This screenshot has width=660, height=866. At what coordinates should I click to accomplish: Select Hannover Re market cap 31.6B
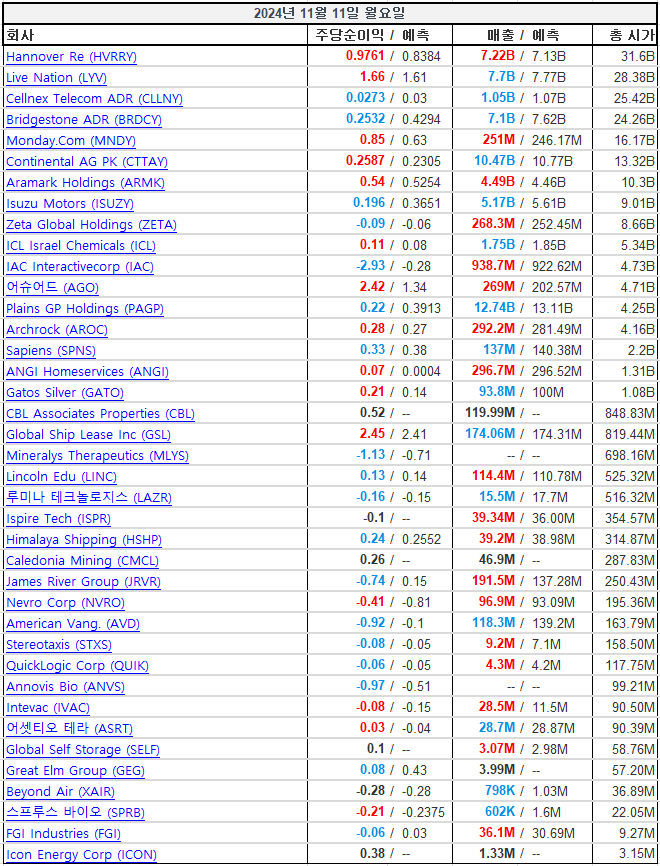click(x=638, y=56)
